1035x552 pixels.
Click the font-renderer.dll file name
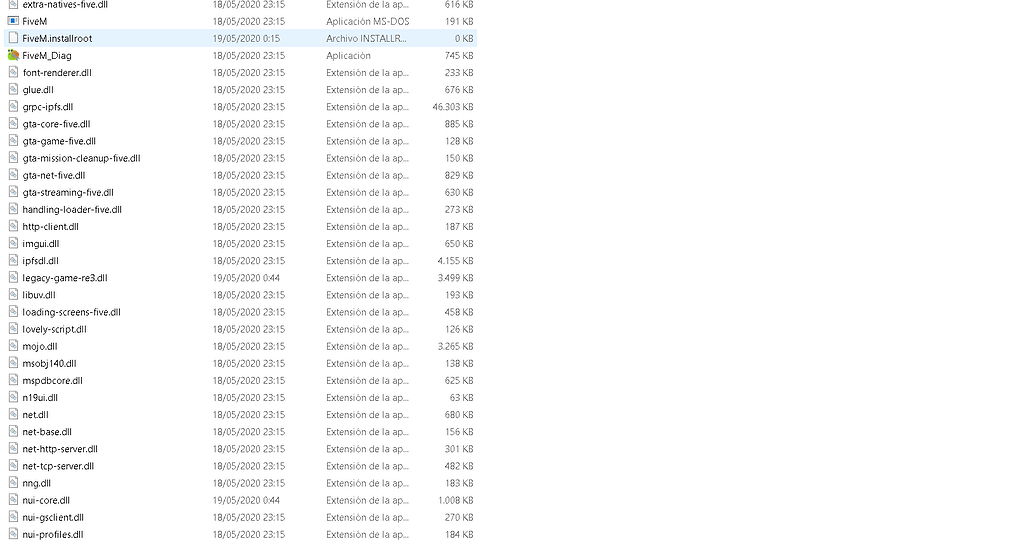57,73
